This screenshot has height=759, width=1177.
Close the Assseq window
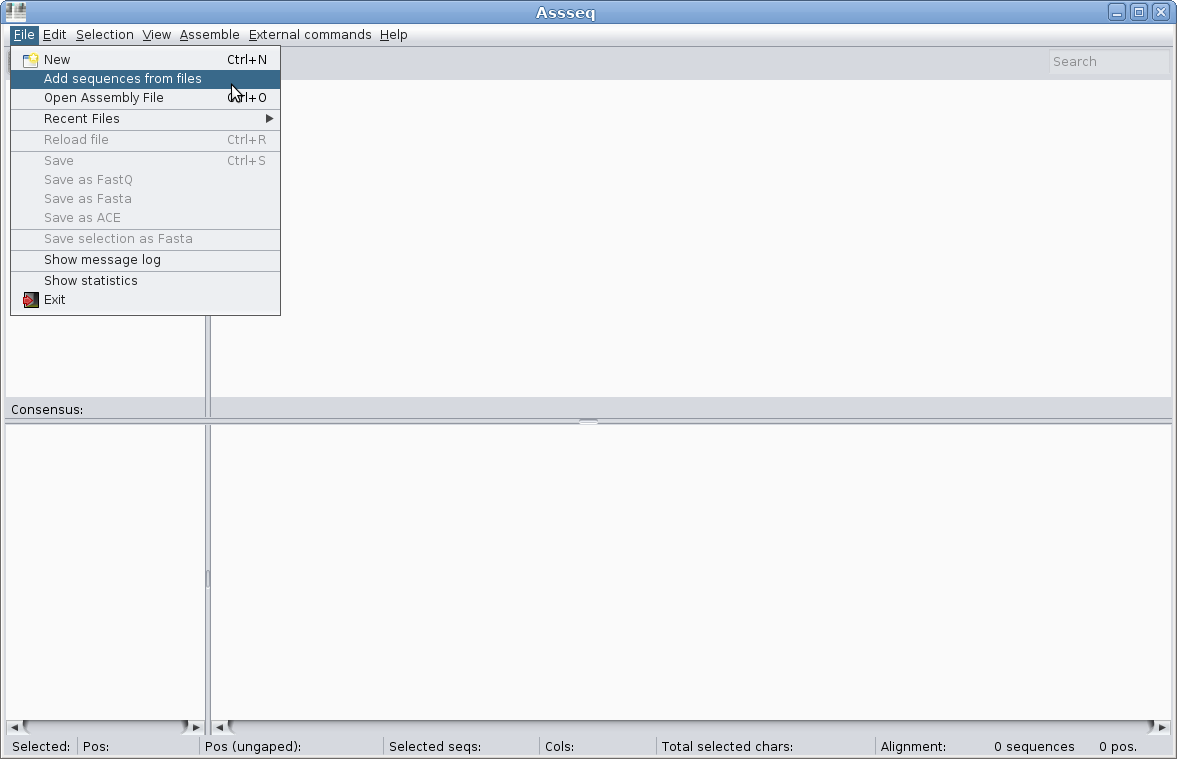pyautogui.click(x=1160, y=12)
